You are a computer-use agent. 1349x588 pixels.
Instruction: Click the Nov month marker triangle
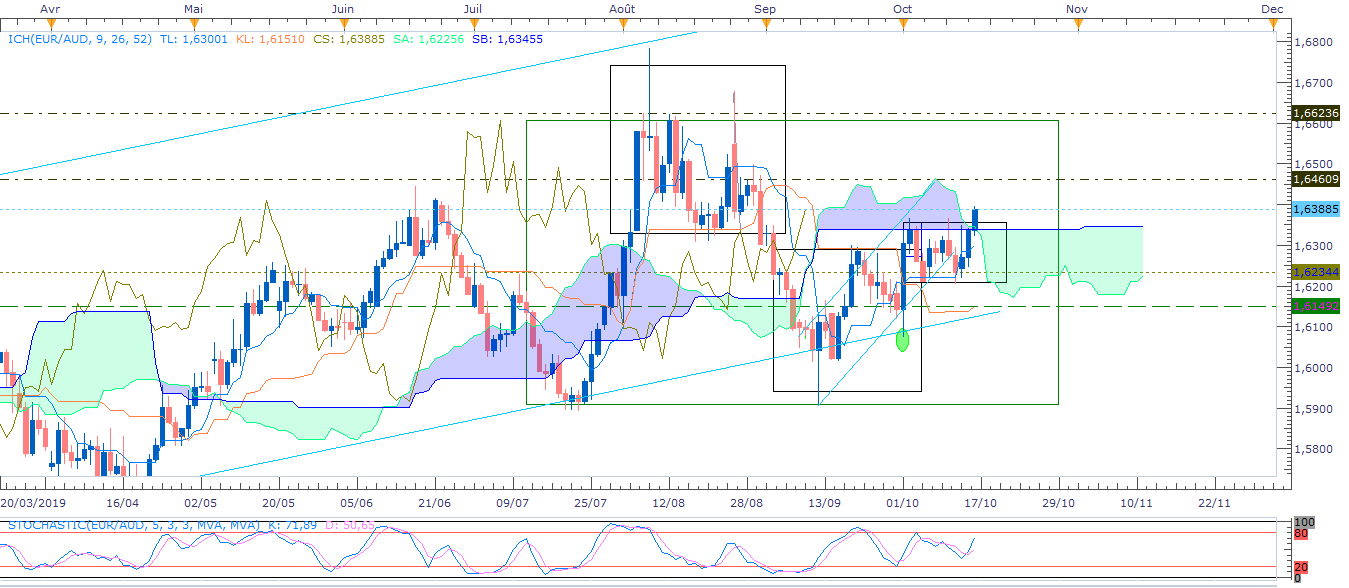coord(1077,24)
